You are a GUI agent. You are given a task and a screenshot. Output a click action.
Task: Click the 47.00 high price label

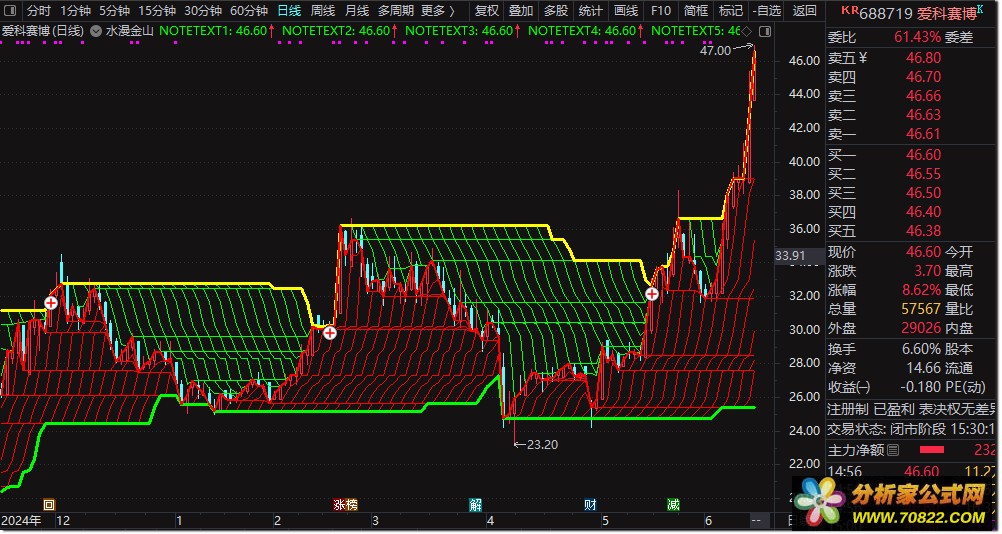(716, 50)
